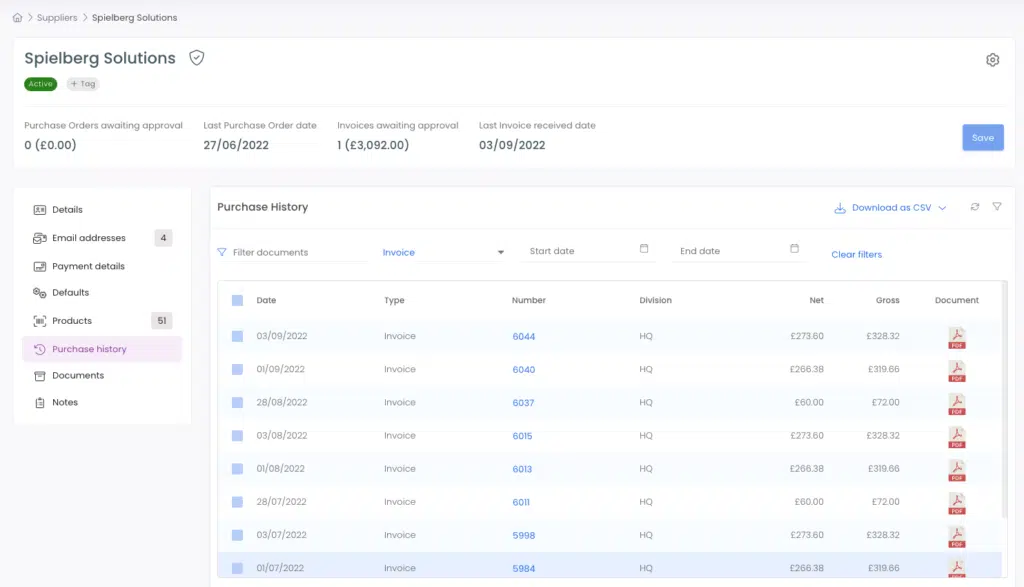Open PDF document for invoice 6011
This screenshot has height=587, width=1024.
point(957,503)
